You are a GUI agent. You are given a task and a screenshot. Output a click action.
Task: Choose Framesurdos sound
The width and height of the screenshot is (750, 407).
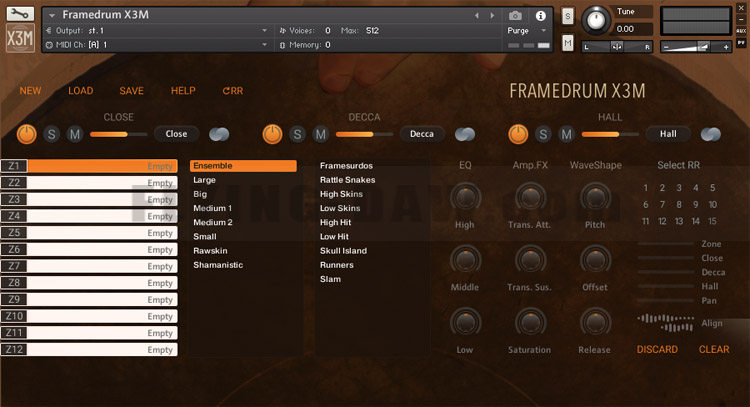tap(346, 166)
